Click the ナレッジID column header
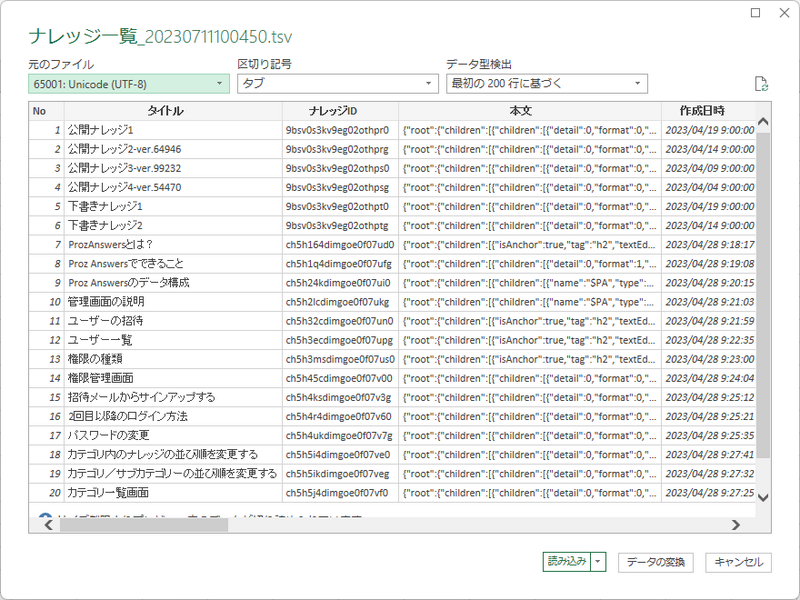Screen dimensions: 800x600 tap(340, 111)
